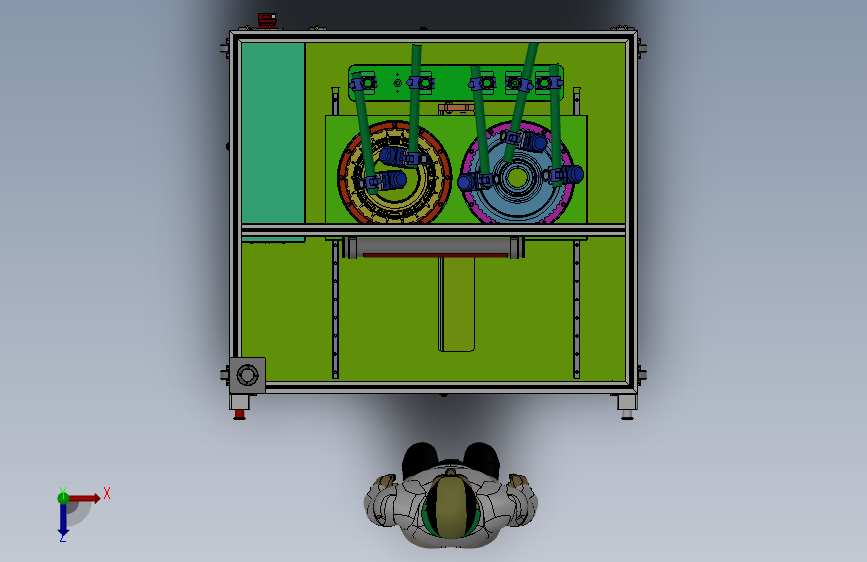Click the blue Z axis arrow of triad

(x=63, y=521)
